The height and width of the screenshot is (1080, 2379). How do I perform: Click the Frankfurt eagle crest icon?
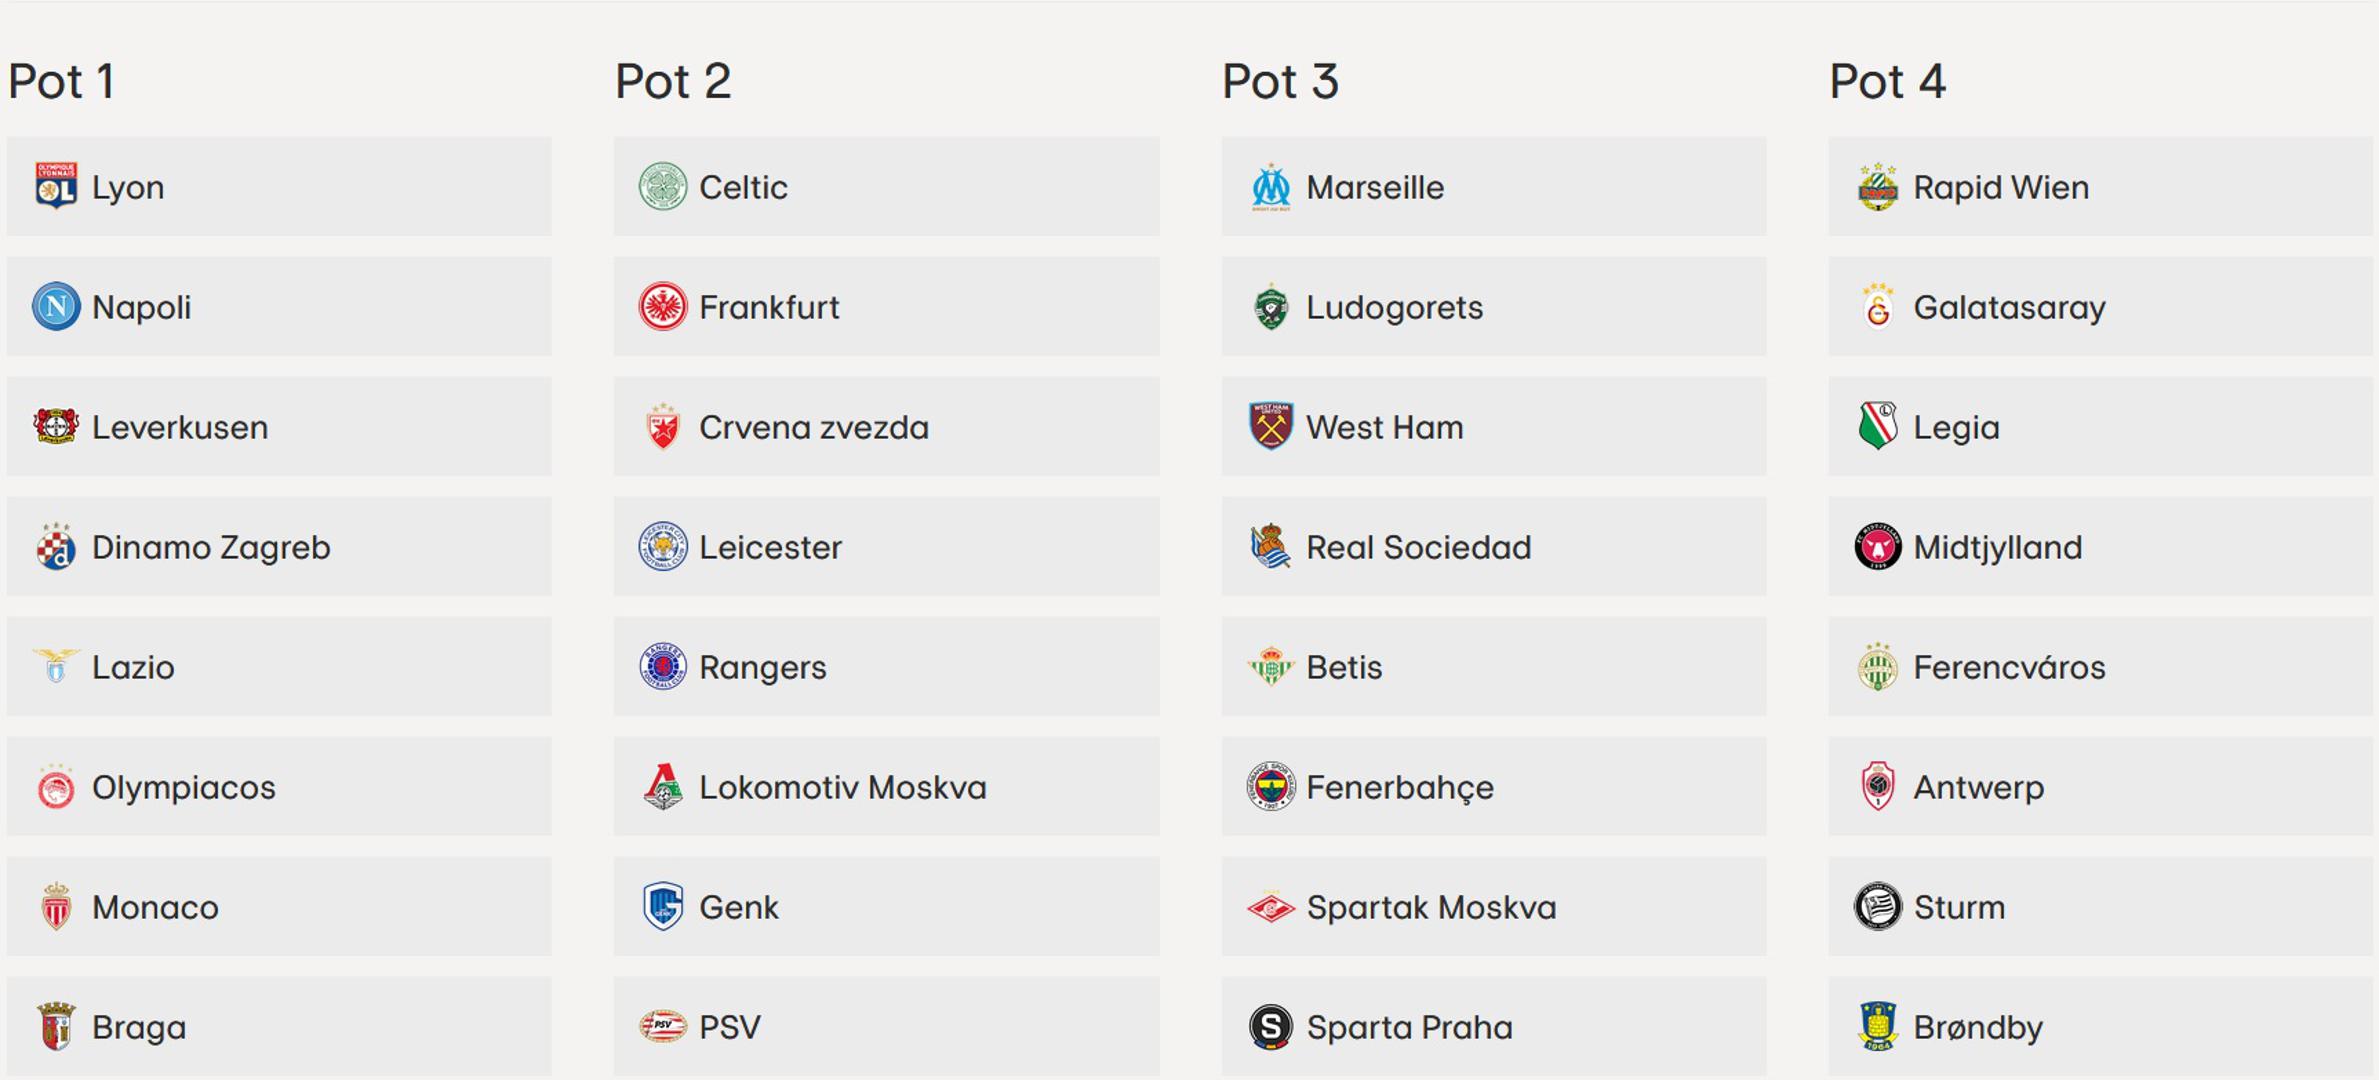(663, 307)
